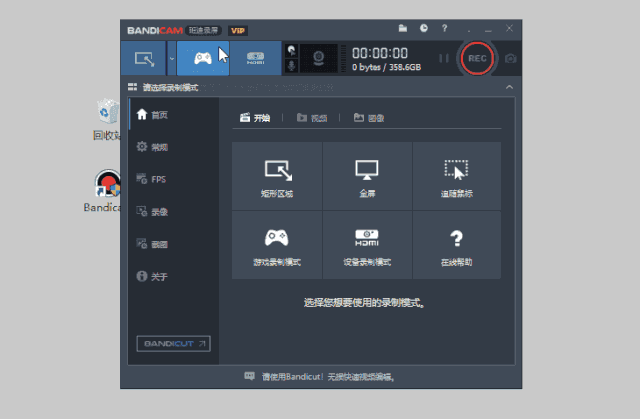The image size is (640, 419).
Task: Click the BANDICUT link button
Action: [x=173, y=344]
